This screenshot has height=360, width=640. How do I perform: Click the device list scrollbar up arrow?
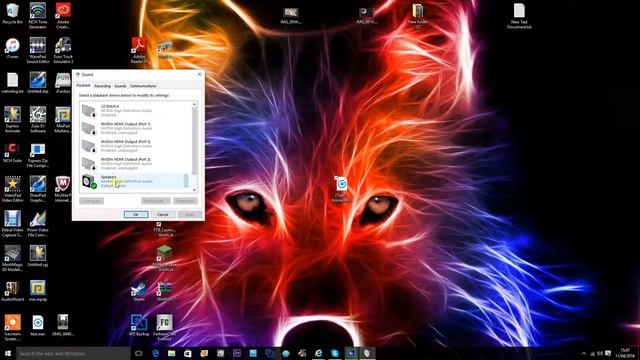pos(195,104)
